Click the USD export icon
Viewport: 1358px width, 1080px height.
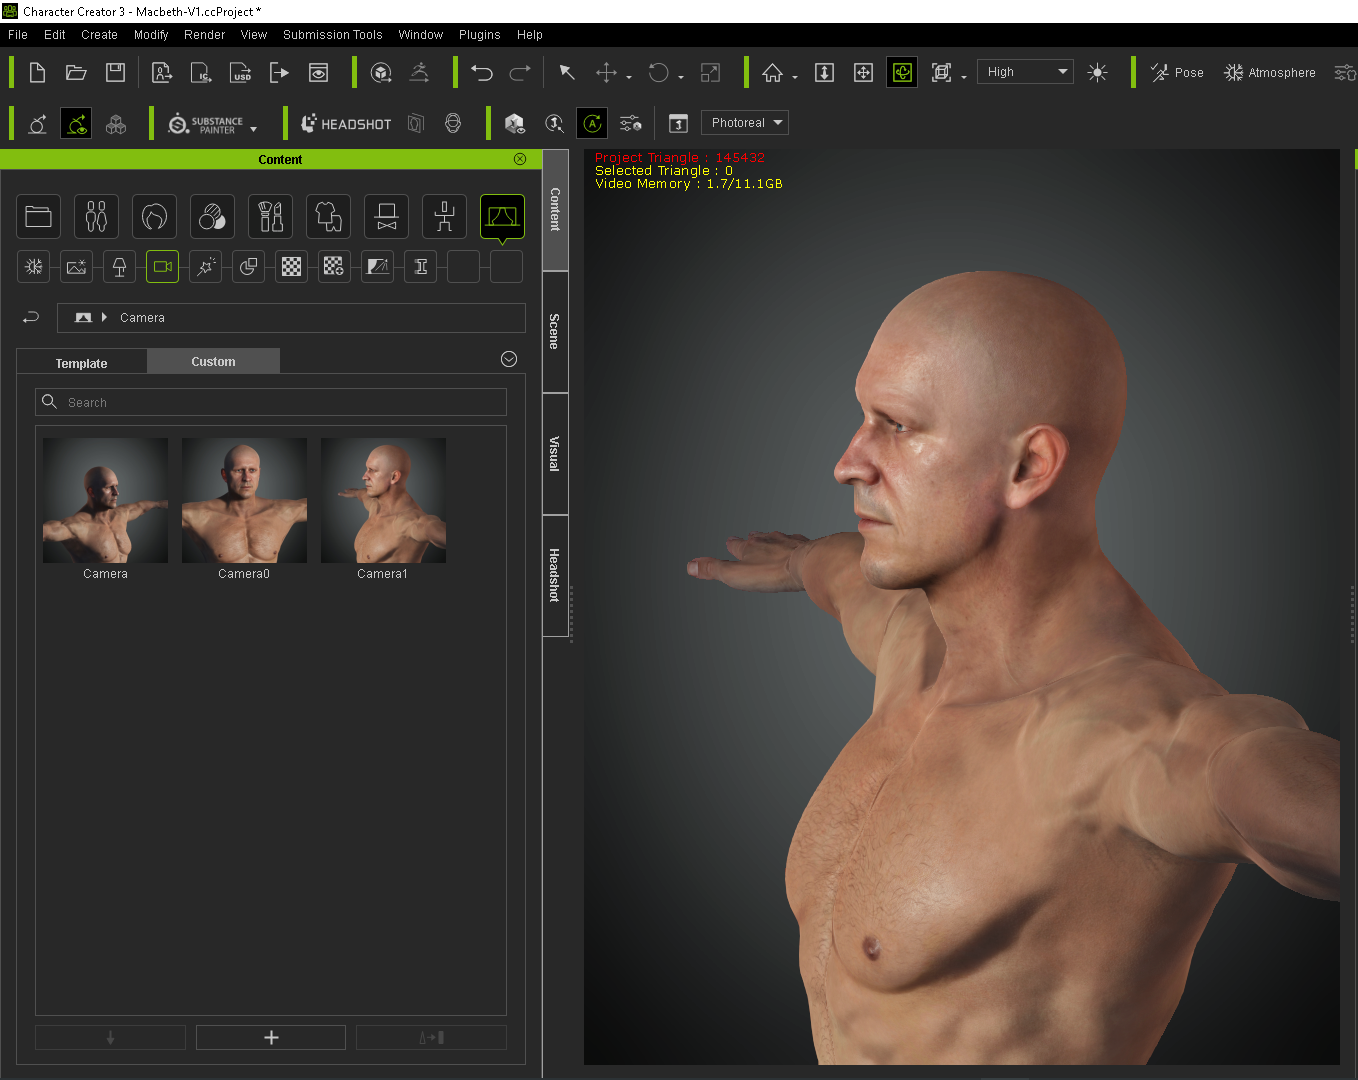(x=241, y=72)
